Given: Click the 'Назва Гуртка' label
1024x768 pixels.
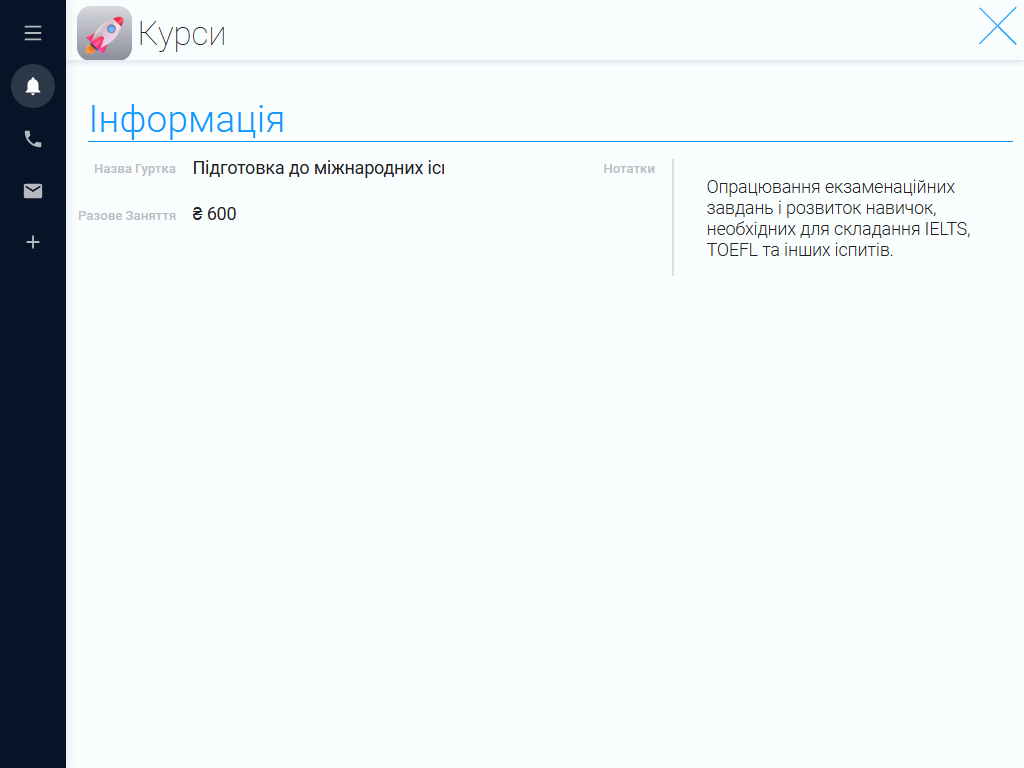Looking at the screenshot, I should point(135,169).
